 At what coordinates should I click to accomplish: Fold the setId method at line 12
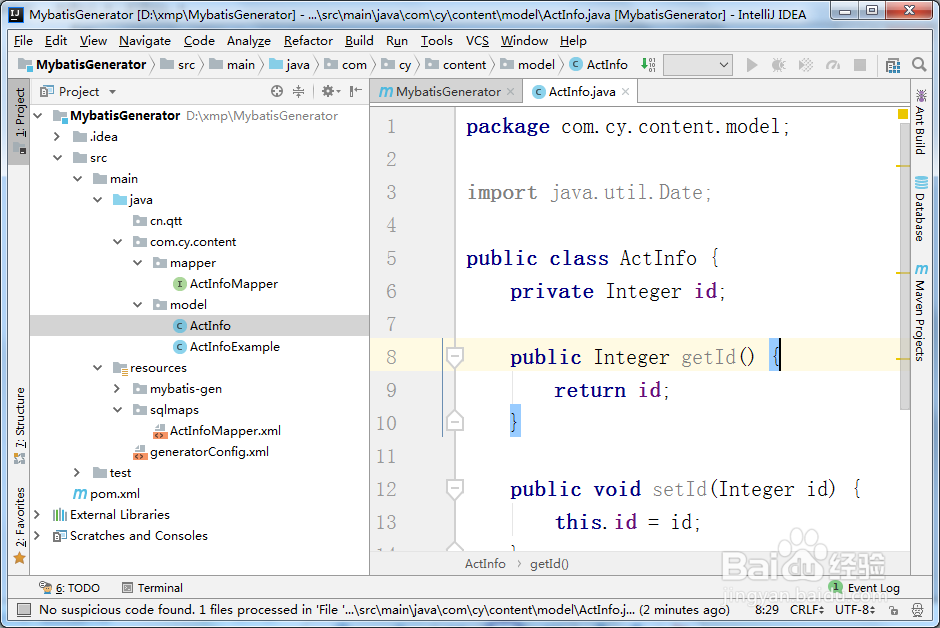click(454, 490)
